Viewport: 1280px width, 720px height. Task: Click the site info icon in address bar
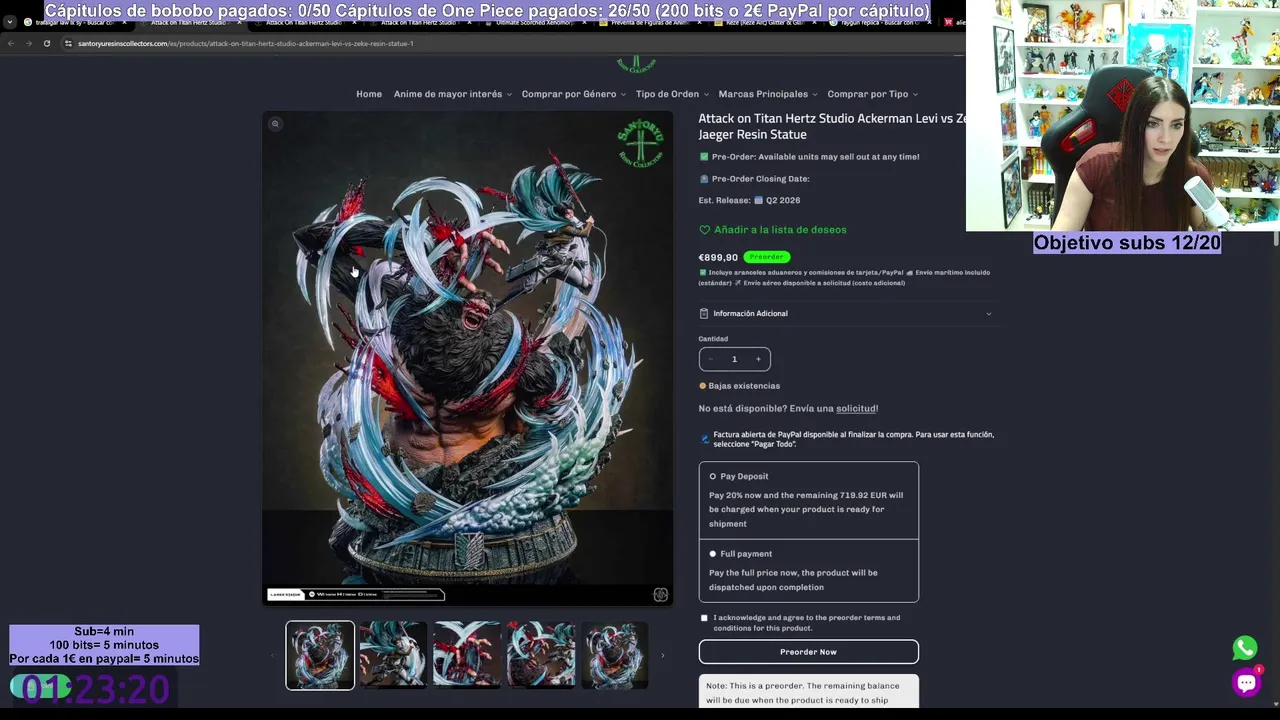click(68, 43)
